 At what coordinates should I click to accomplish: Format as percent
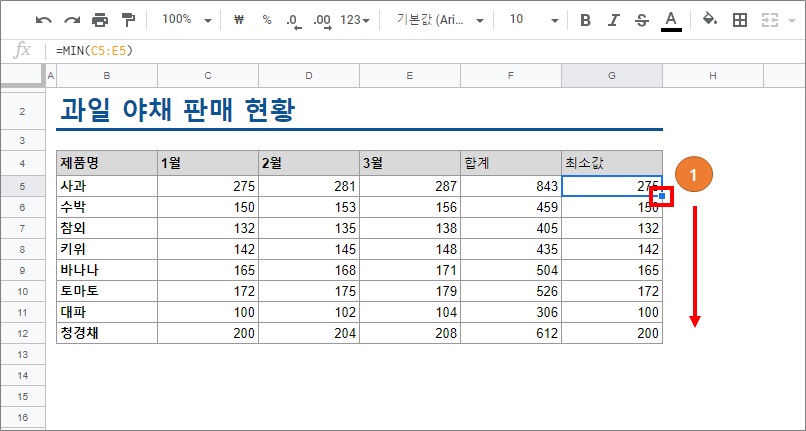point(267,20)
